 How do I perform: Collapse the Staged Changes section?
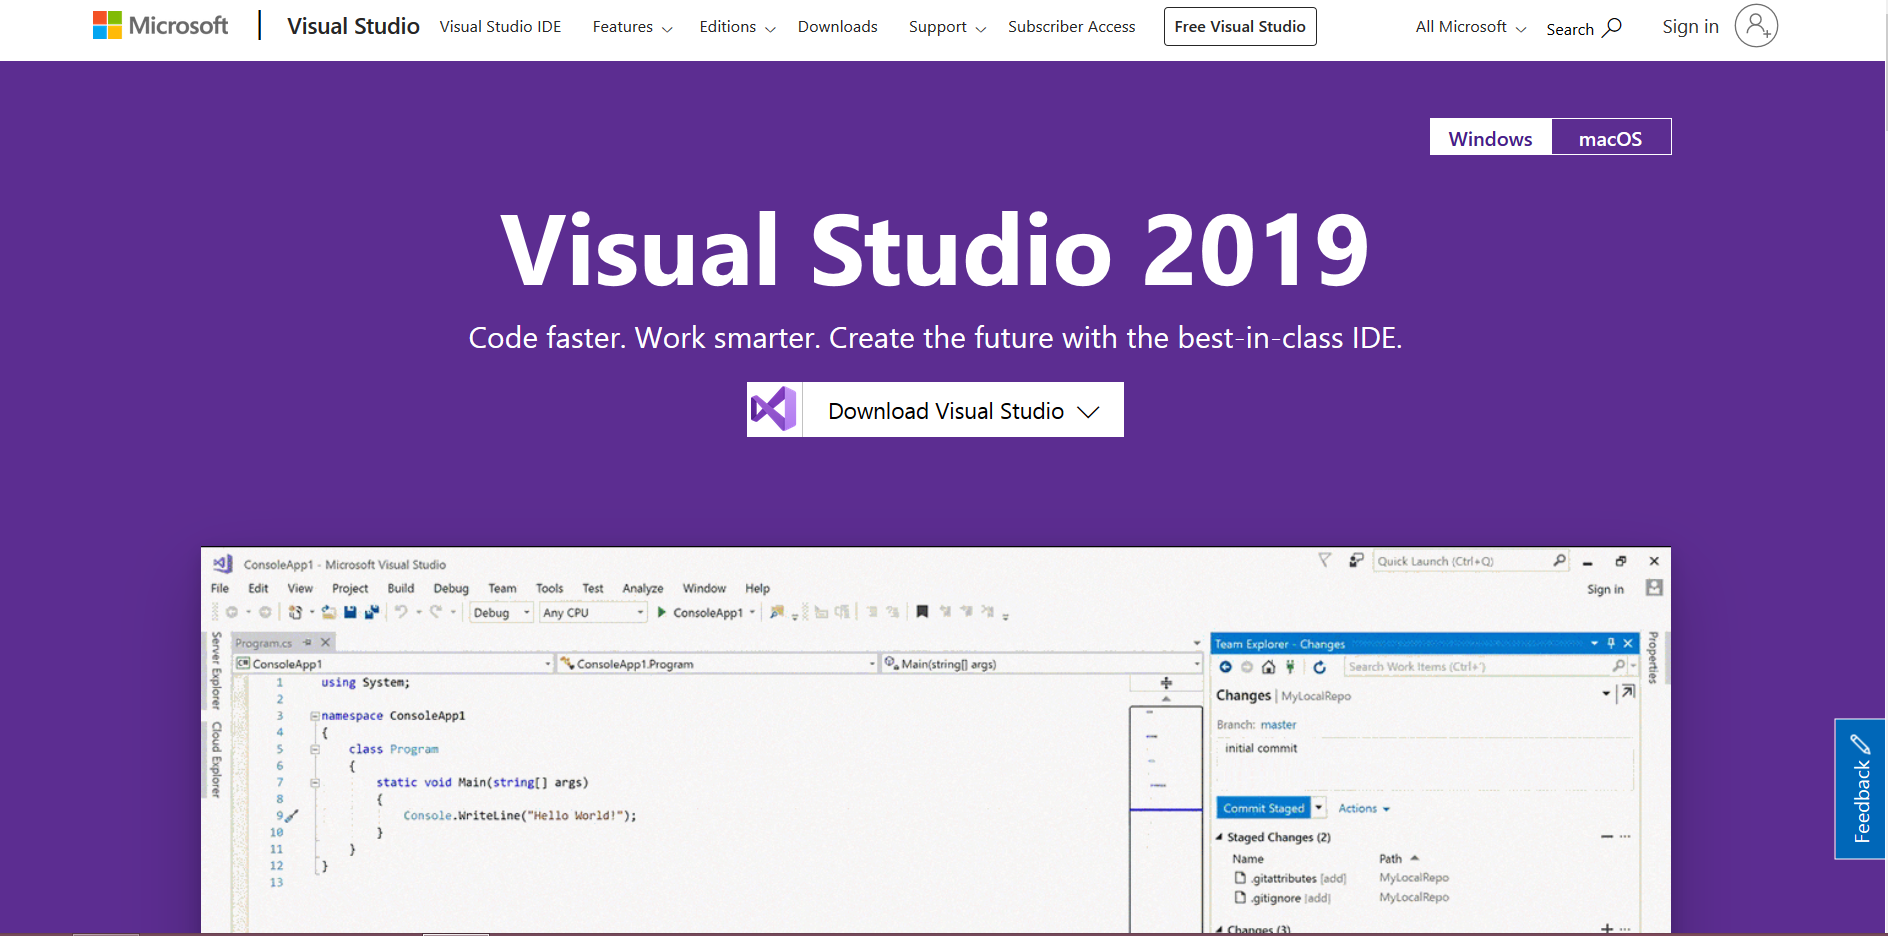coord(1219,837)
